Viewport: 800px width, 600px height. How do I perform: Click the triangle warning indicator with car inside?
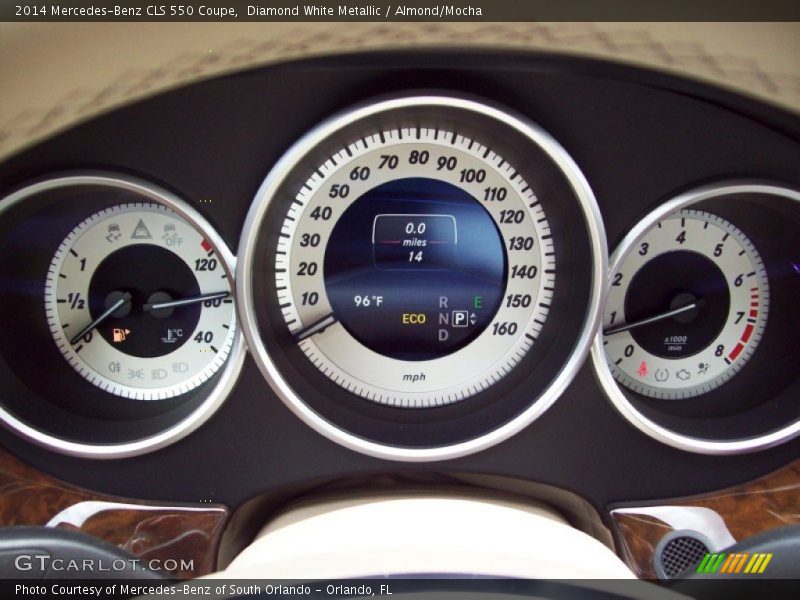(x=141, y=229)
